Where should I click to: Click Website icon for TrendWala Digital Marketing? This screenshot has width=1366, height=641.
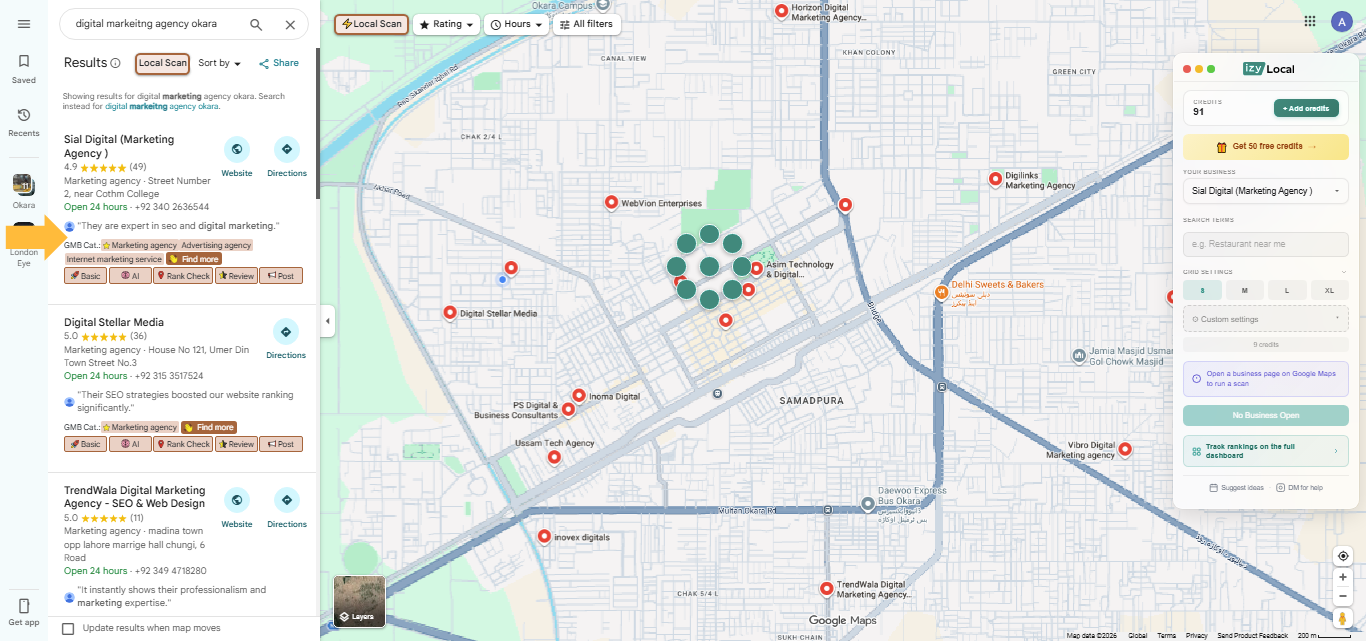pos(237,501)
